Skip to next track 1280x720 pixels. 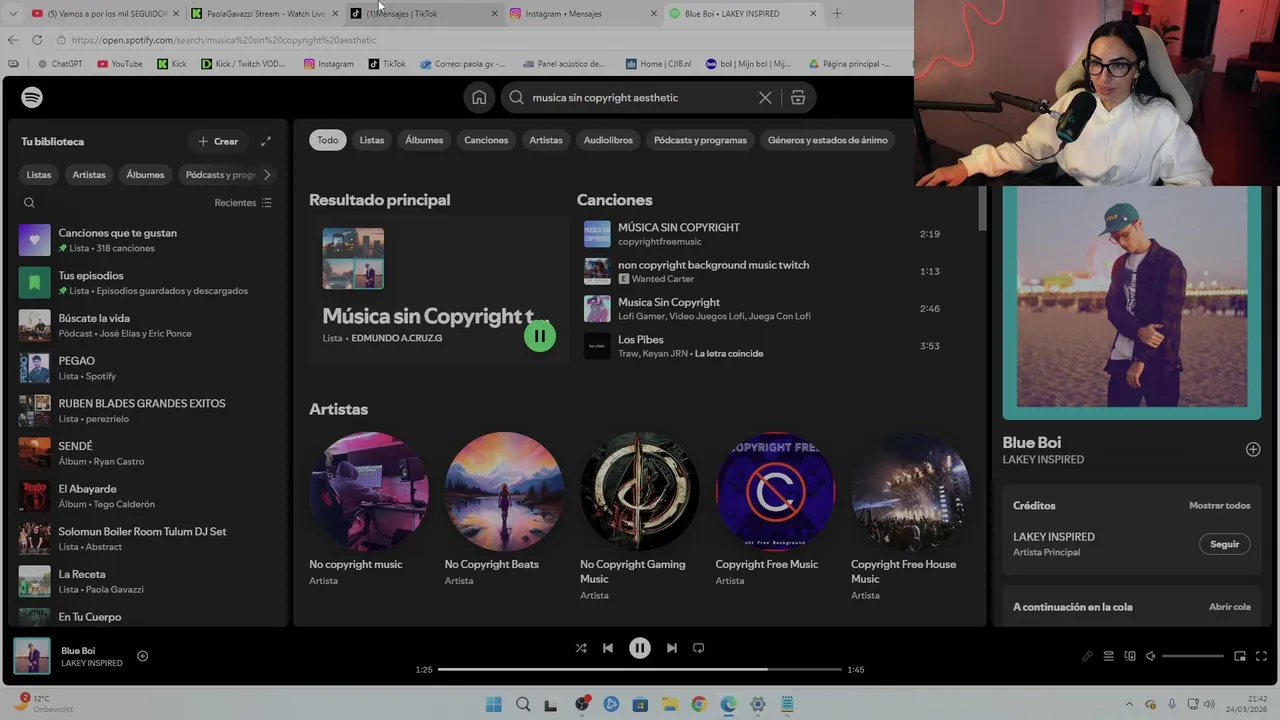point(672,648)
